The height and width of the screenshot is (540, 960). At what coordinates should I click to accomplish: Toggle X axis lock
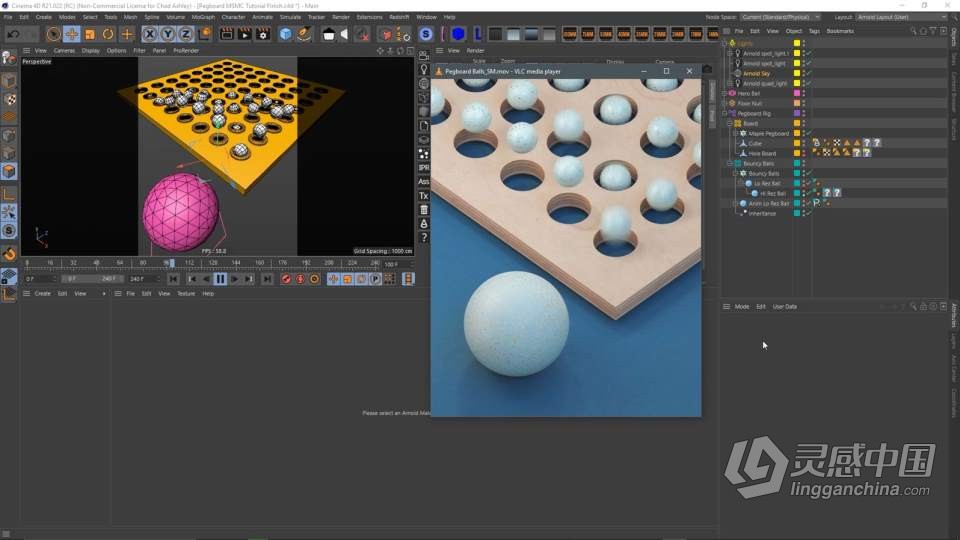click(x=149, y=34)
